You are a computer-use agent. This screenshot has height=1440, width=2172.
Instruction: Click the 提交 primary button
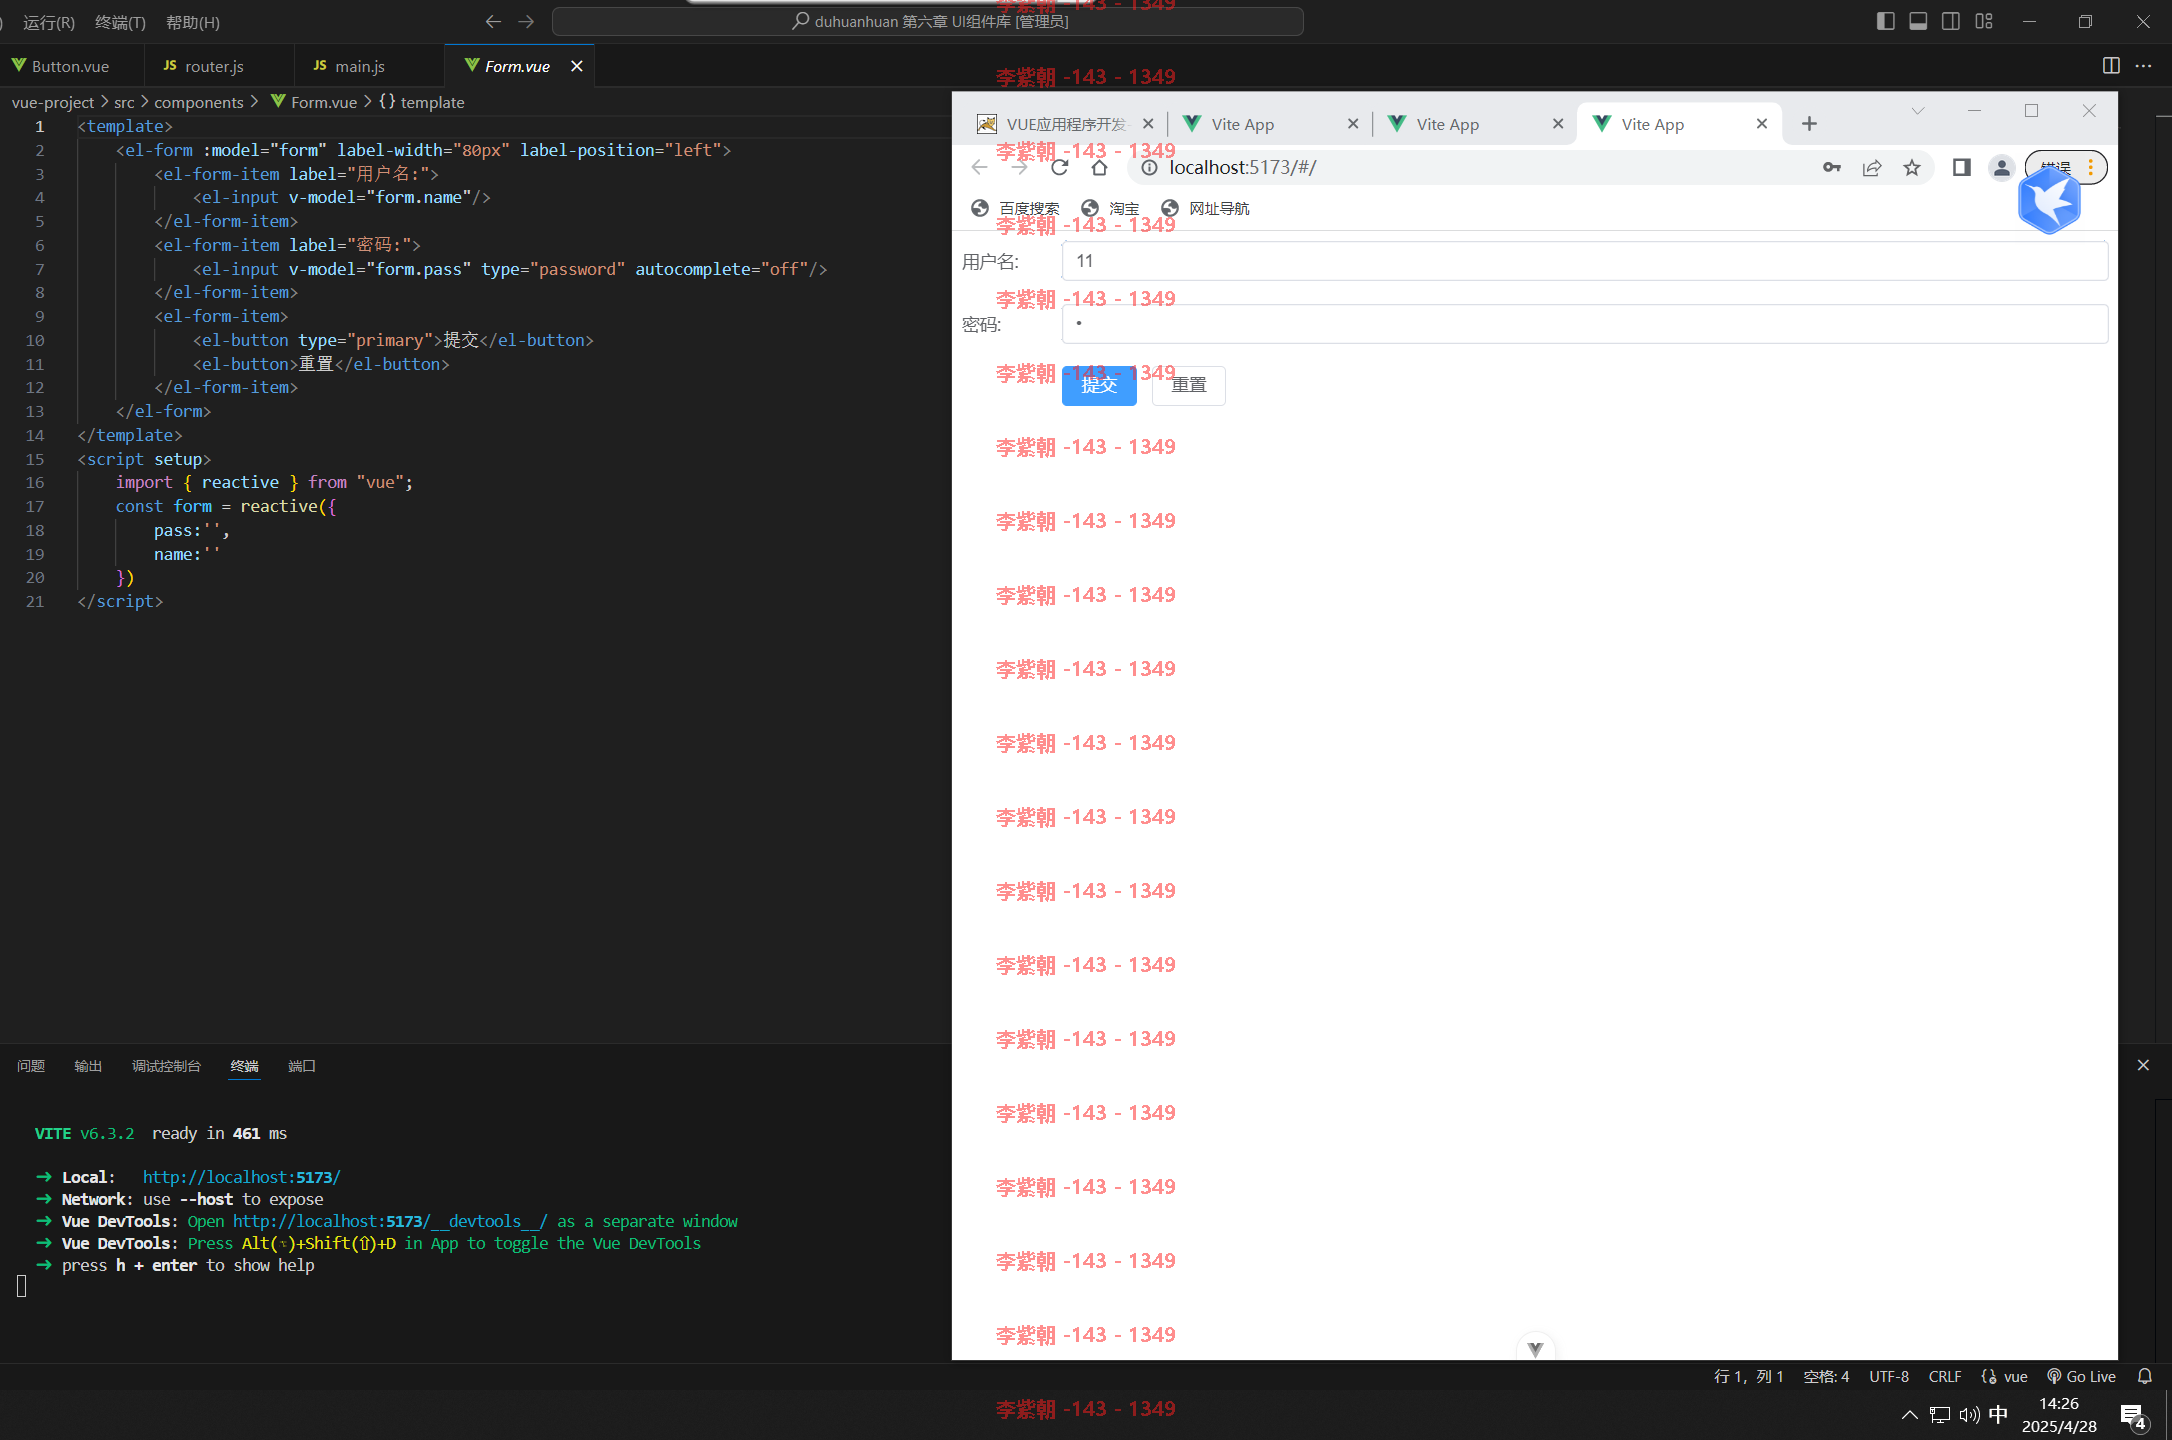click(x=1099, y=385)
